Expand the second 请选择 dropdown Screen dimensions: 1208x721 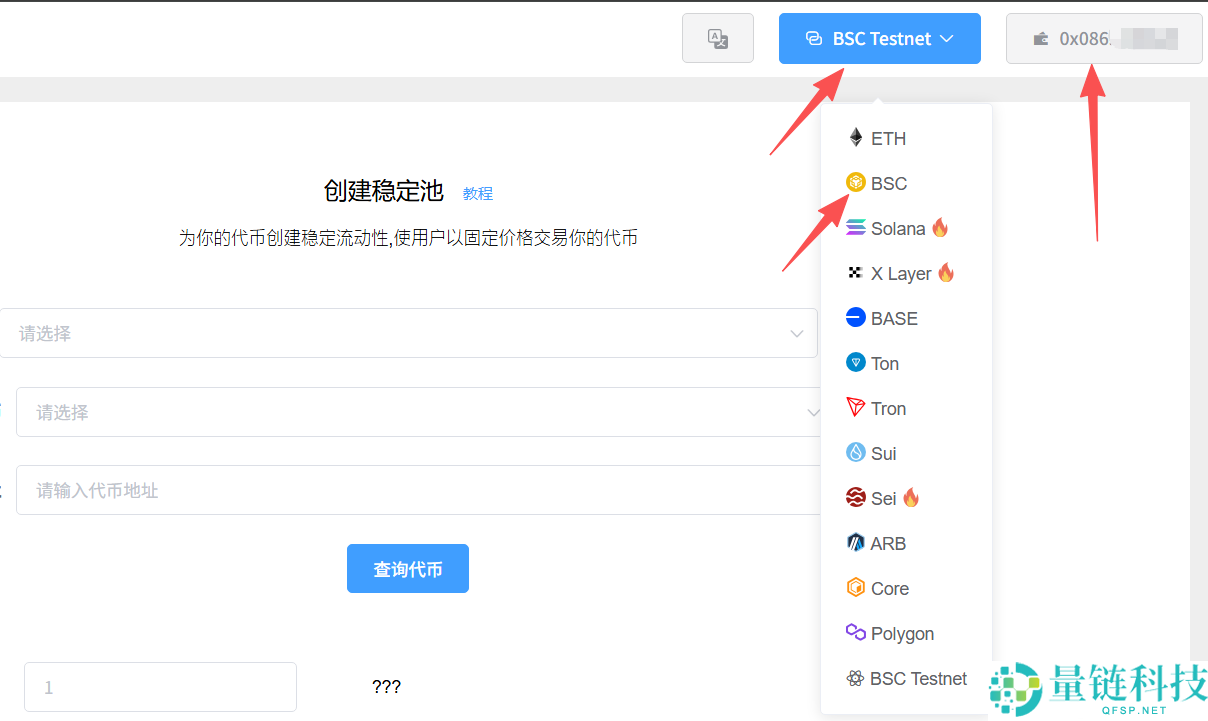pos(418,412)
